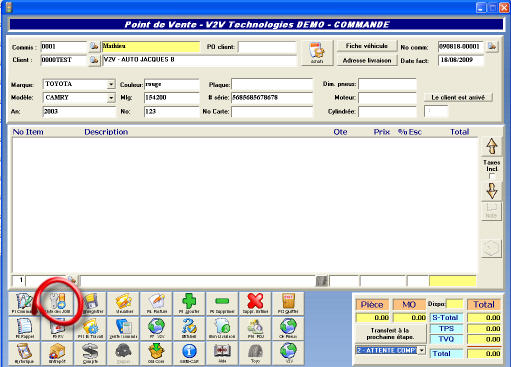Click the yellow Mathieu name field
The image size is (511, 367).
(151, 47)
